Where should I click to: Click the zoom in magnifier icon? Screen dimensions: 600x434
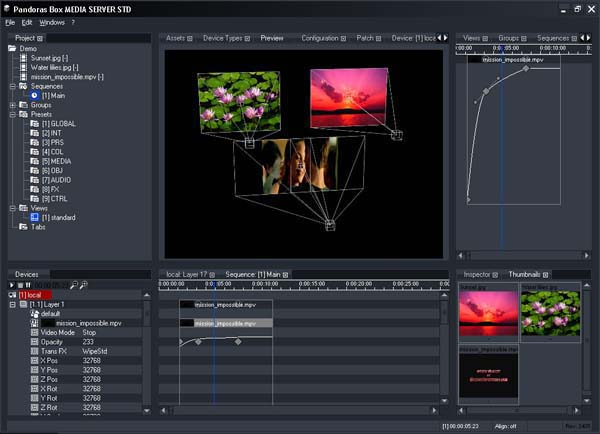[83, 285]
